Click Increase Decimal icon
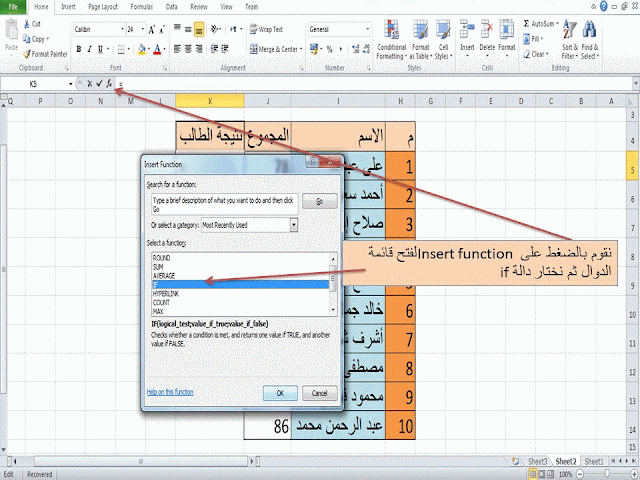This screenshot has width=640, height=480. click(x=356, y=49)
